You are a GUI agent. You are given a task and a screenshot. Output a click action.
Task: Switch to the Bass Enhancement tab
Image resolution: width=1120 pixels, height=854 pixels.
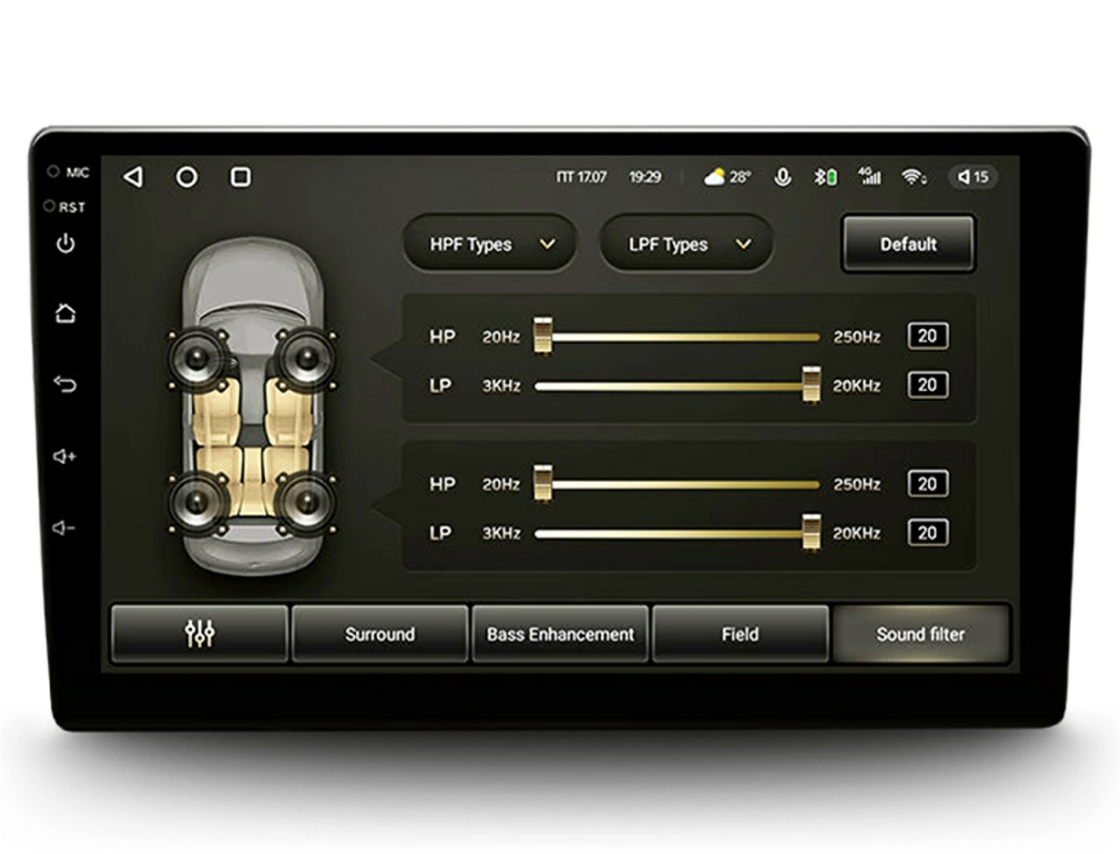pos(561,634)
